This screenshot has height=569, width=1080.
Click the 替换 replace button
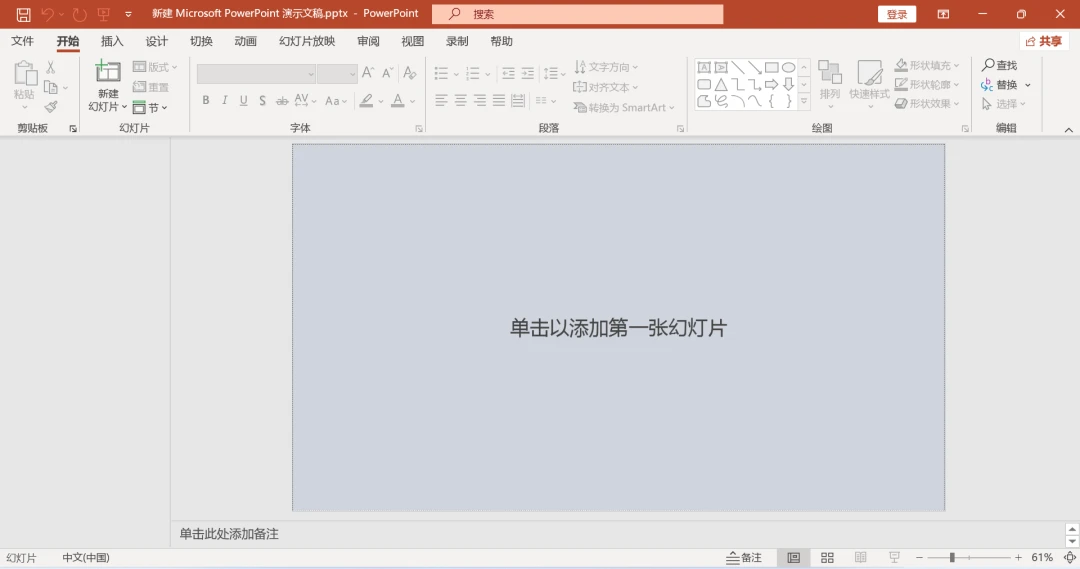coord(999,85)
